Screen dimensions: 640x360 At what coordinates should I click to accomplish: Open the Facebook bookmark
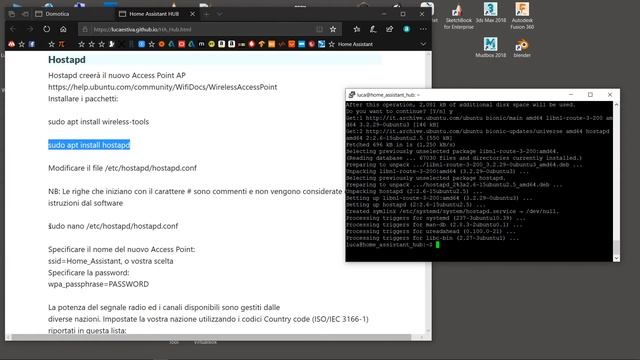[32, 44]
